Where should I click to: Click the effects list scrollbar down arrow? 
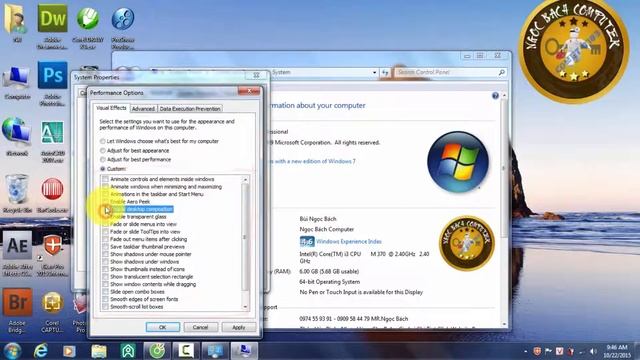(245, 307)
